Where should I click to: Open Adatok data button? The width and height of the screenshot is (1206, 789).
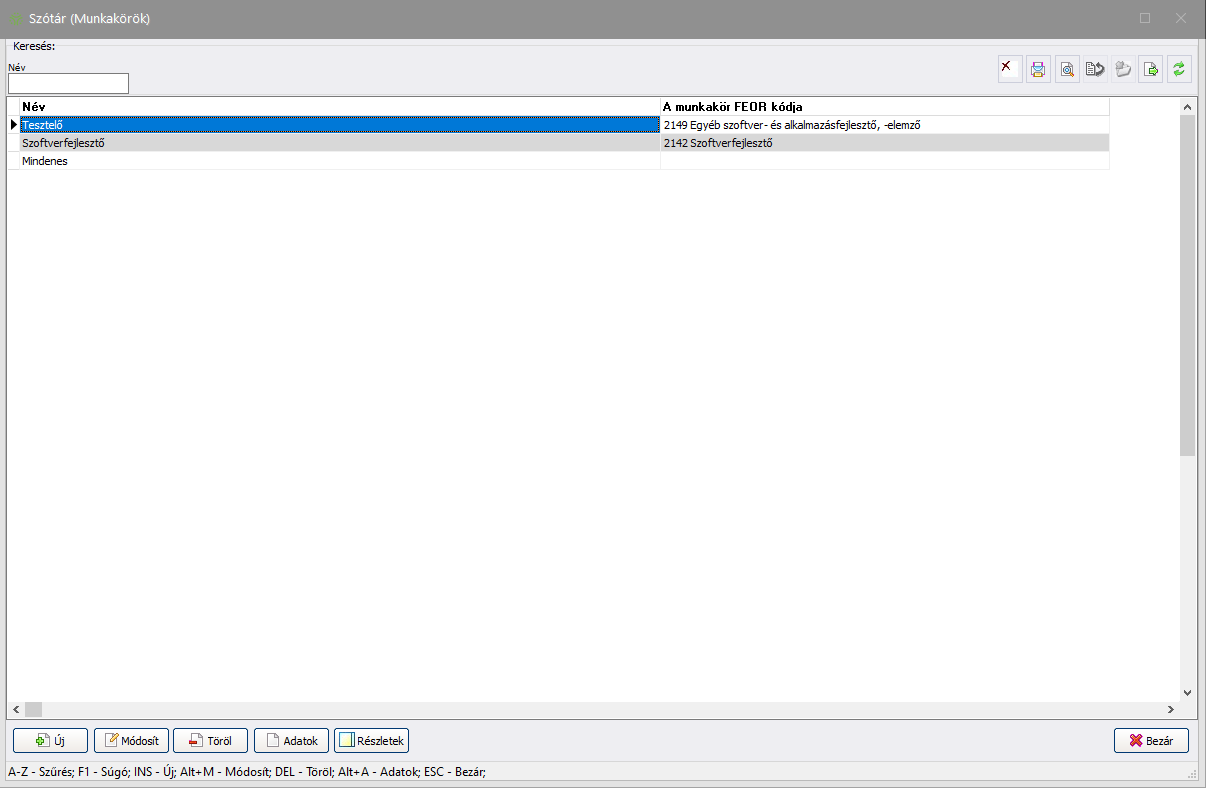291,741
